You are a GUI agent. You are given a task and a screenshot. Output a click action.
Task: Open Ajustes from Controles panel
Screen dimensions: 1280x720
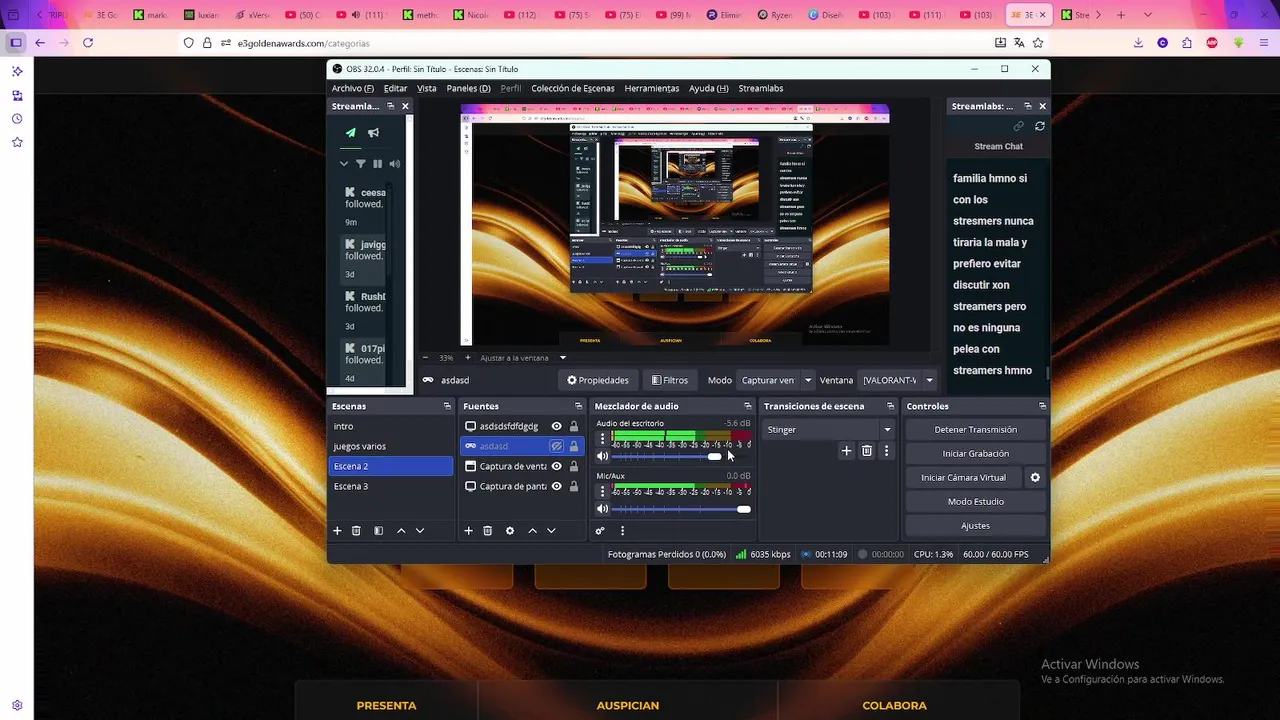[976, 526]
